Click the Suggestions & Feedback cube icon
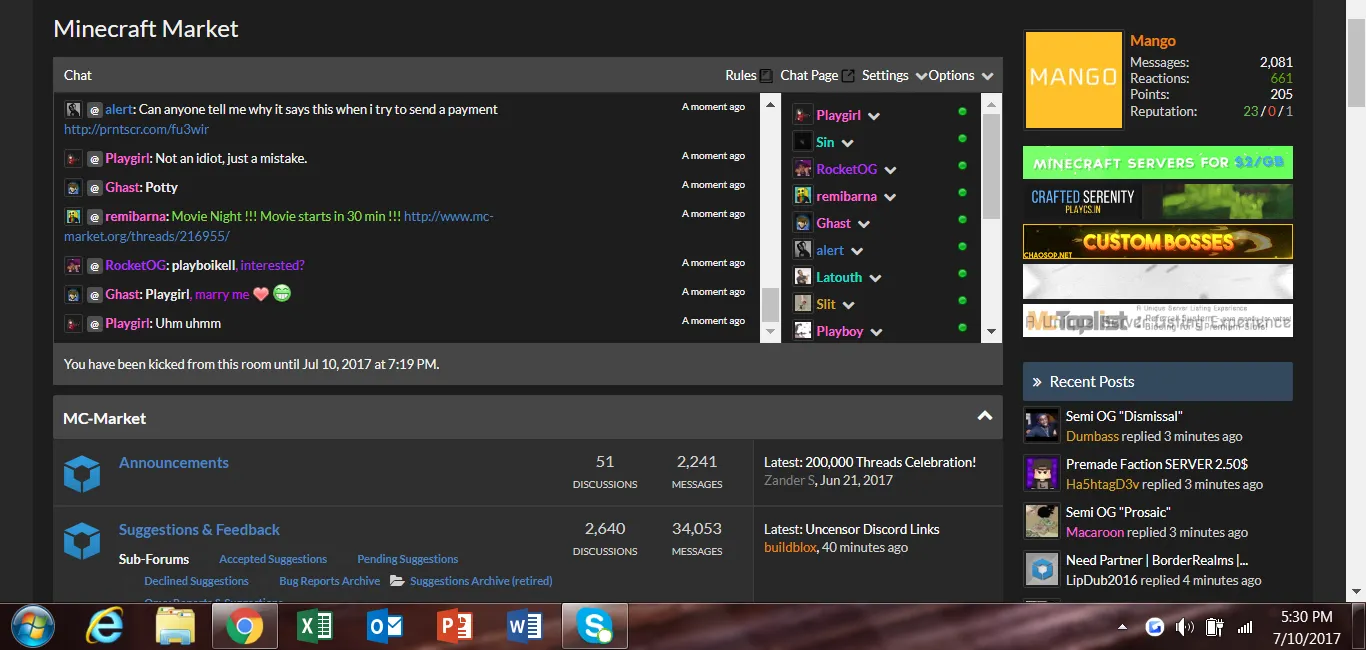1366x650 pixels. point(82,540)
